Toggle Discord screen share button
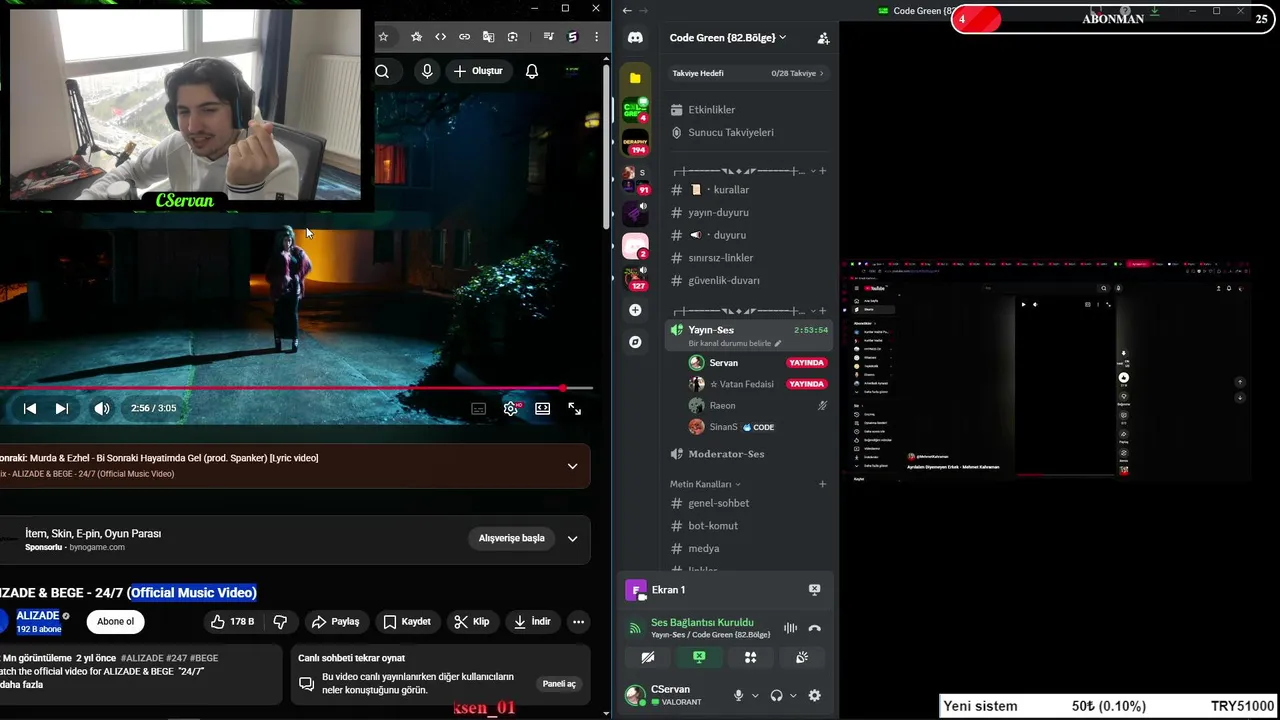This screenshot has width=1280, height=720. pos(699,657)
